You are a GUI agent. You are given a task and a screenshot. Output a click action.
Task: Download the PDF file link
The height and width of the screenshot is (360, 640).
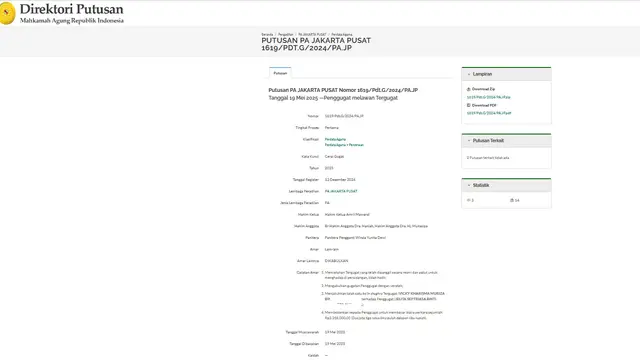coord(489,113)
